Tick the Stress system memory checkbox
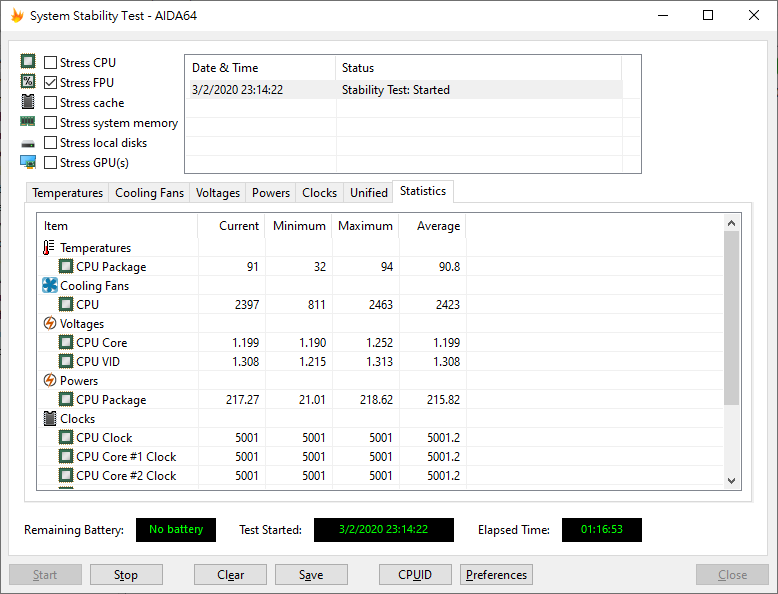The image size is (778, 594). (50, 123)
